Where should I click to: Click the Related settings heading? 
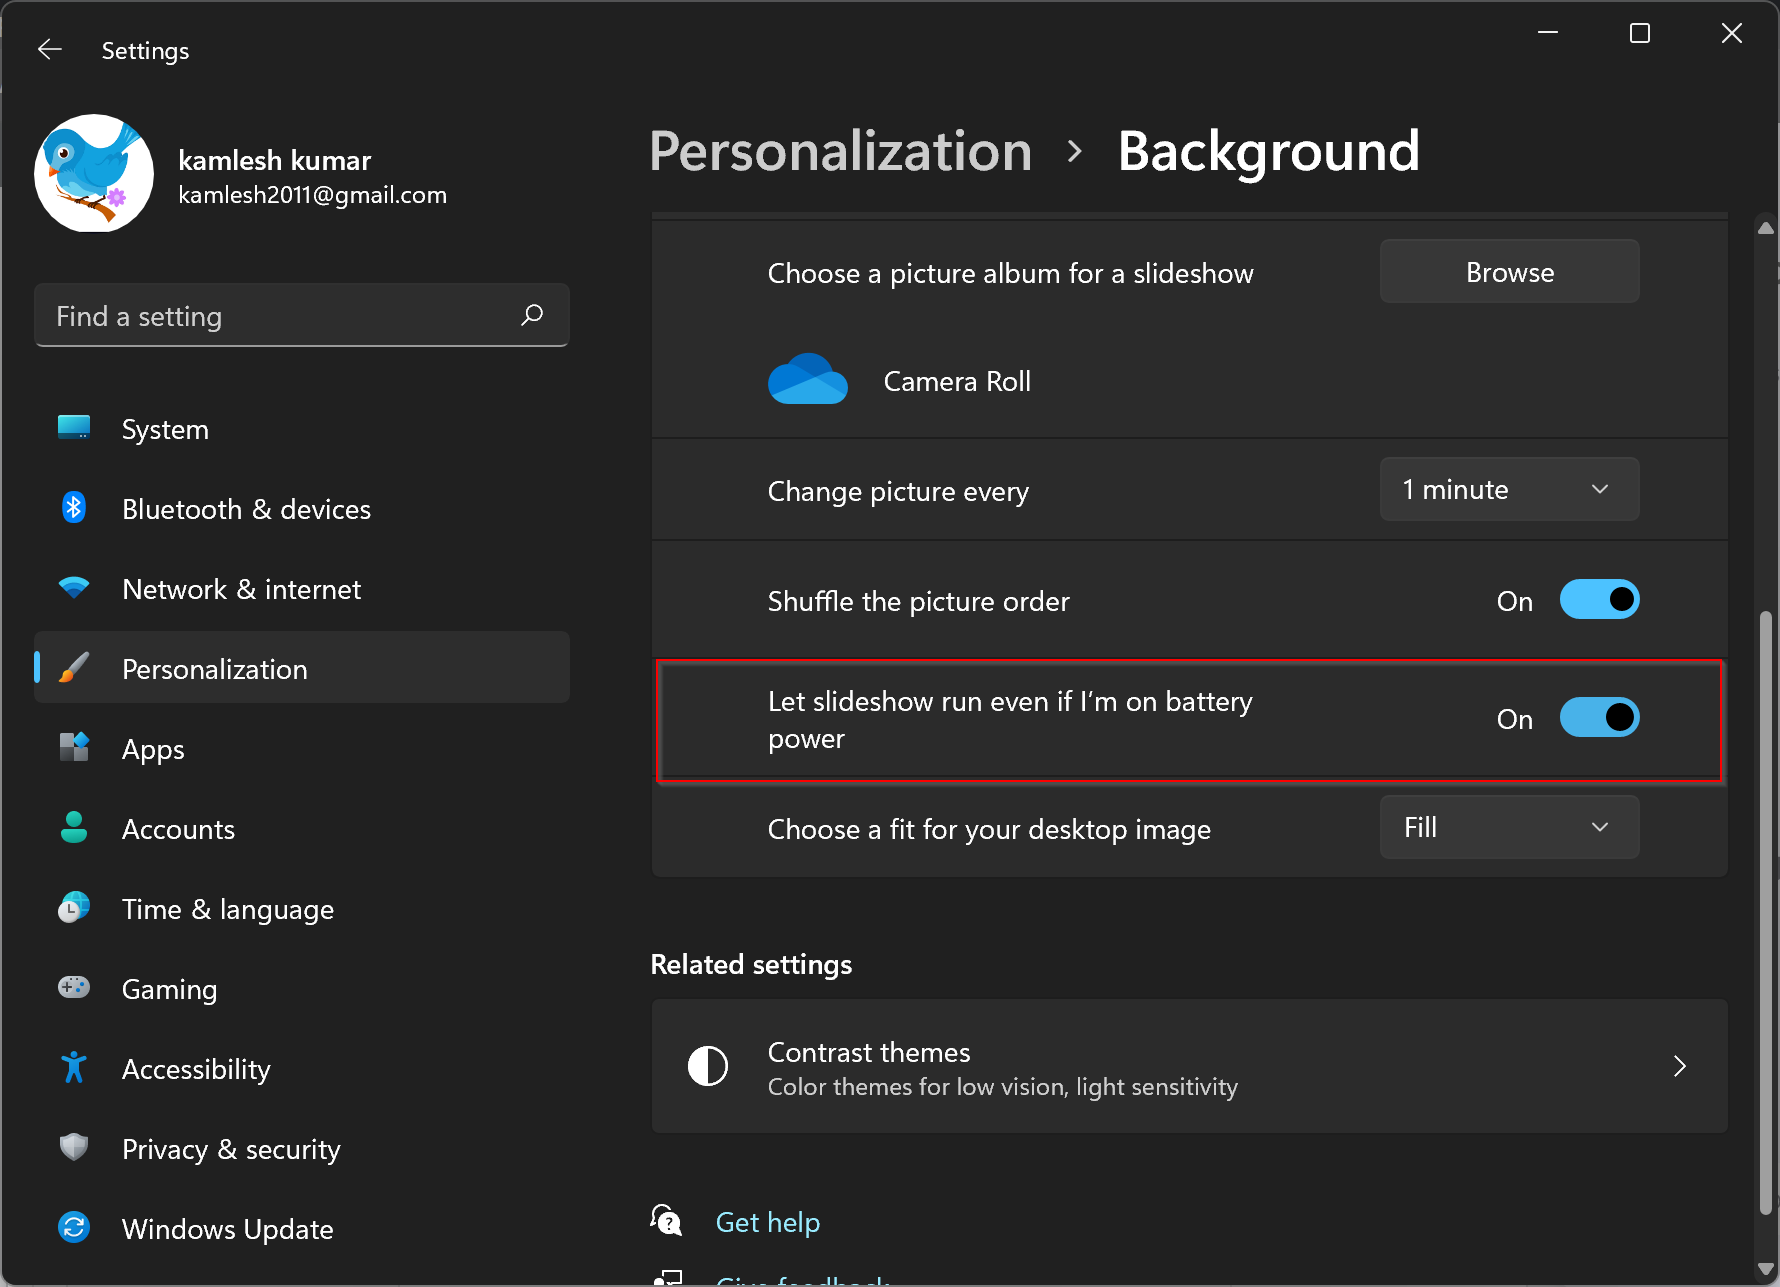751,964
